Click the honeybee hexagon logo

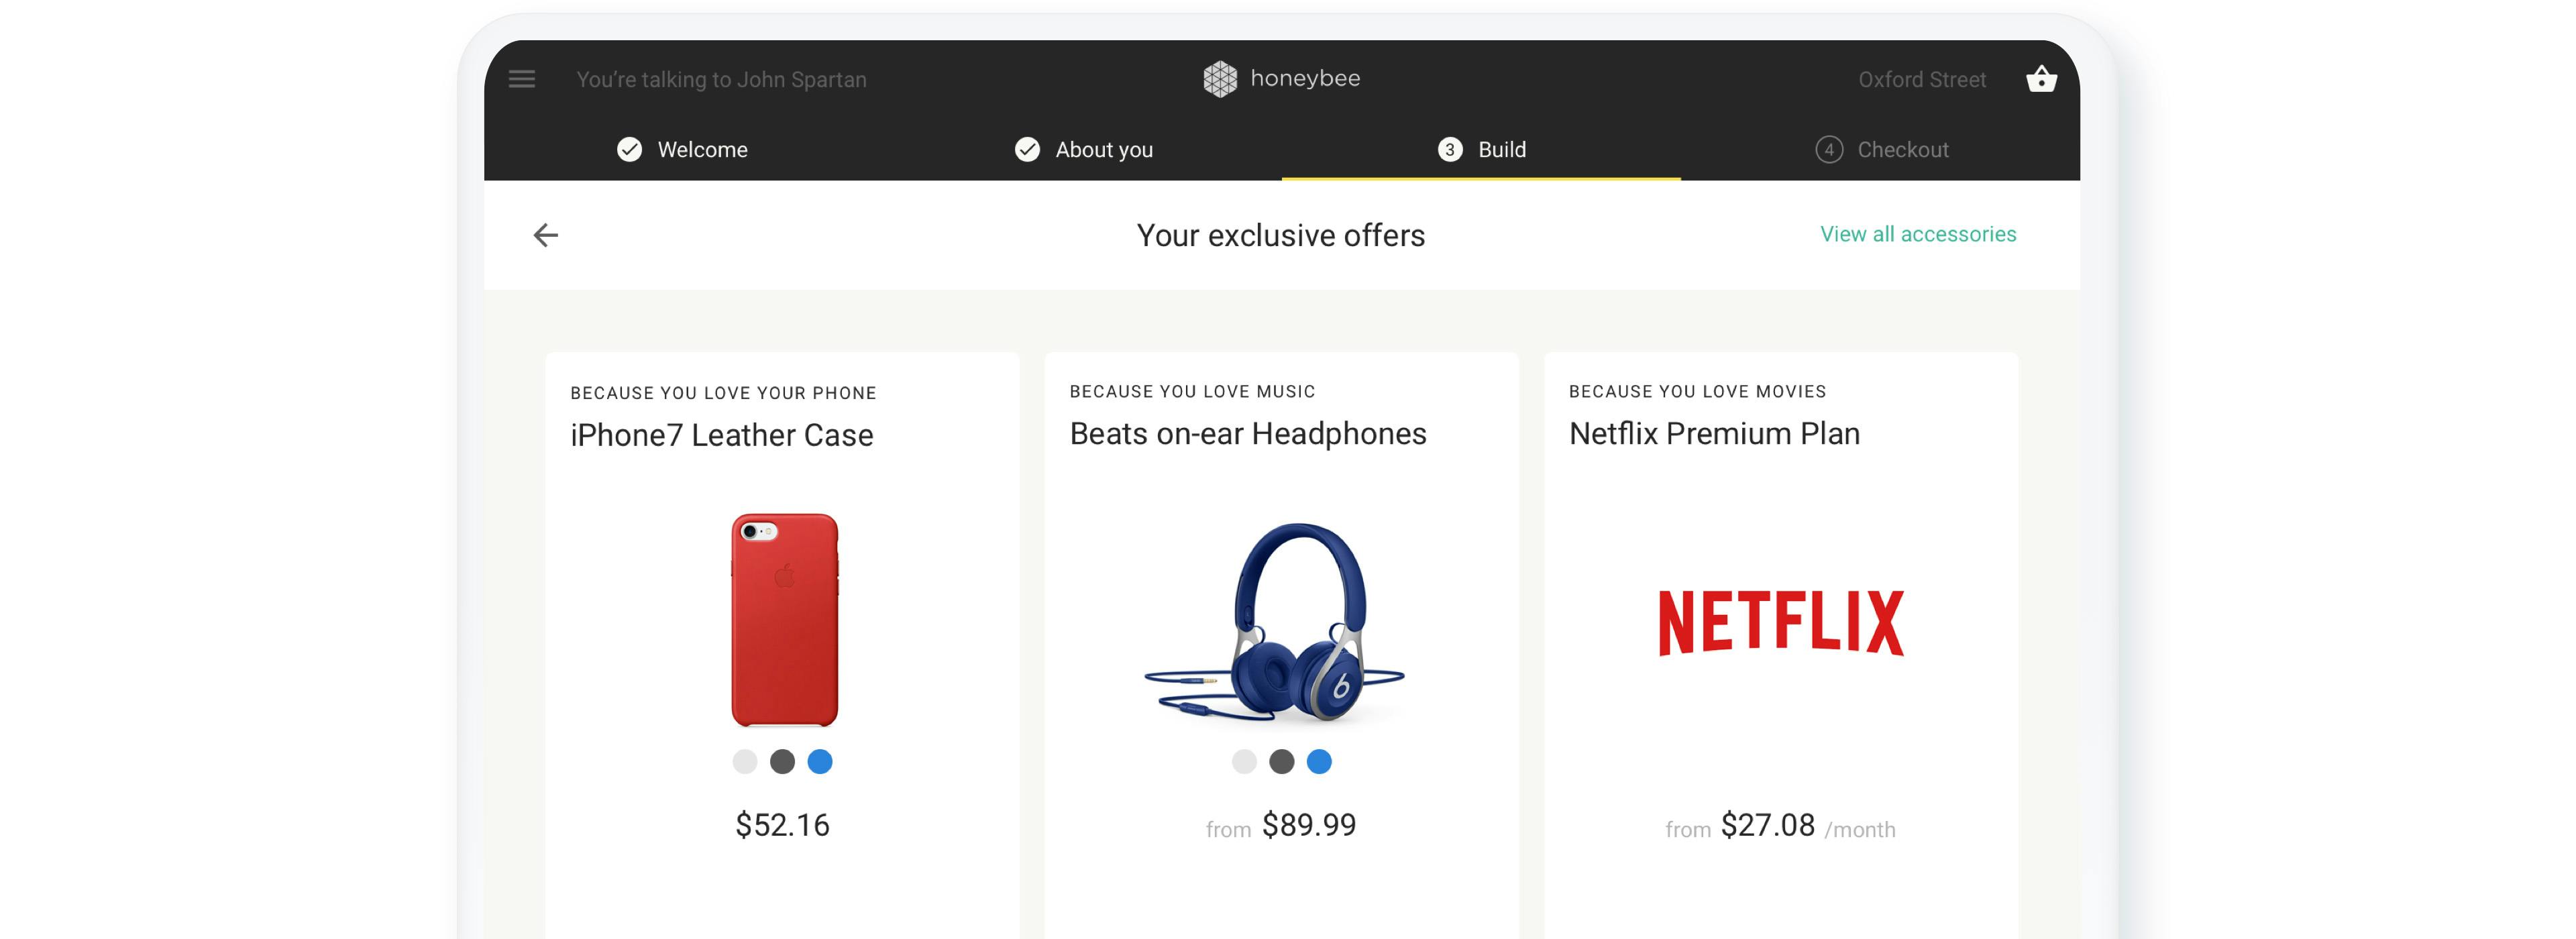click(x=1220, y=79)
